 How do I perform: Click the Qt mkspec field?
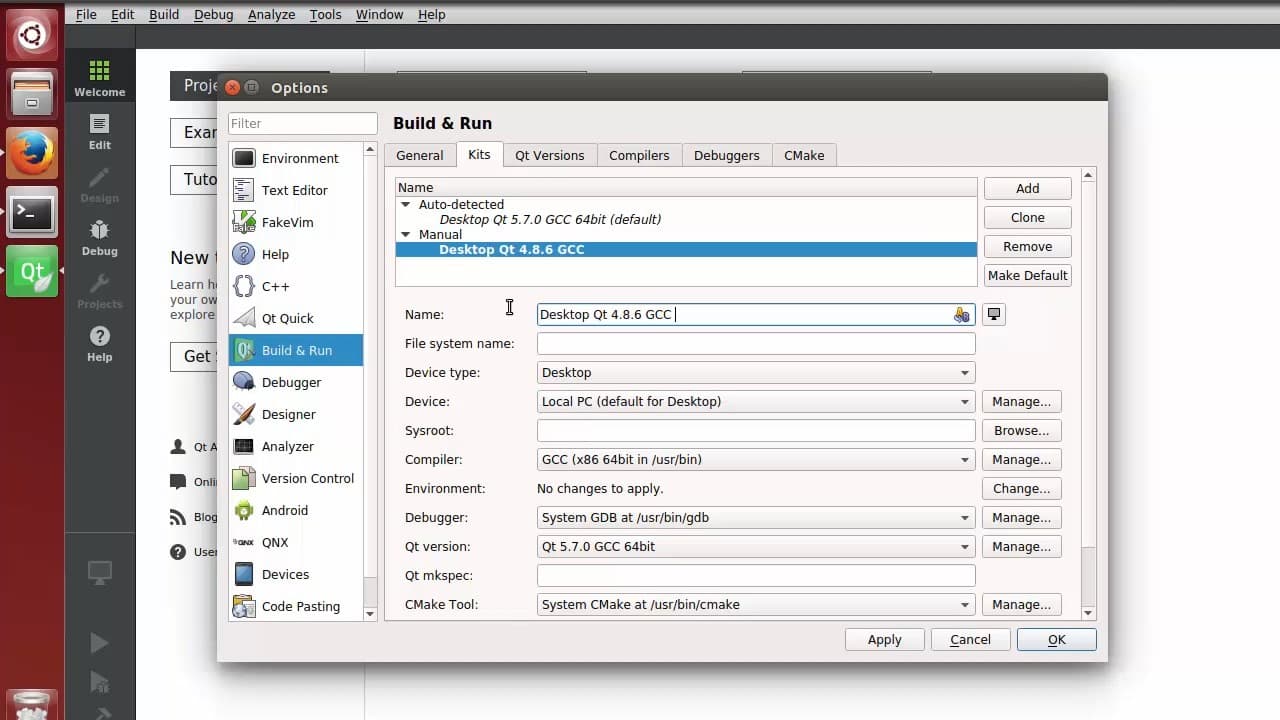click(756, 576)
